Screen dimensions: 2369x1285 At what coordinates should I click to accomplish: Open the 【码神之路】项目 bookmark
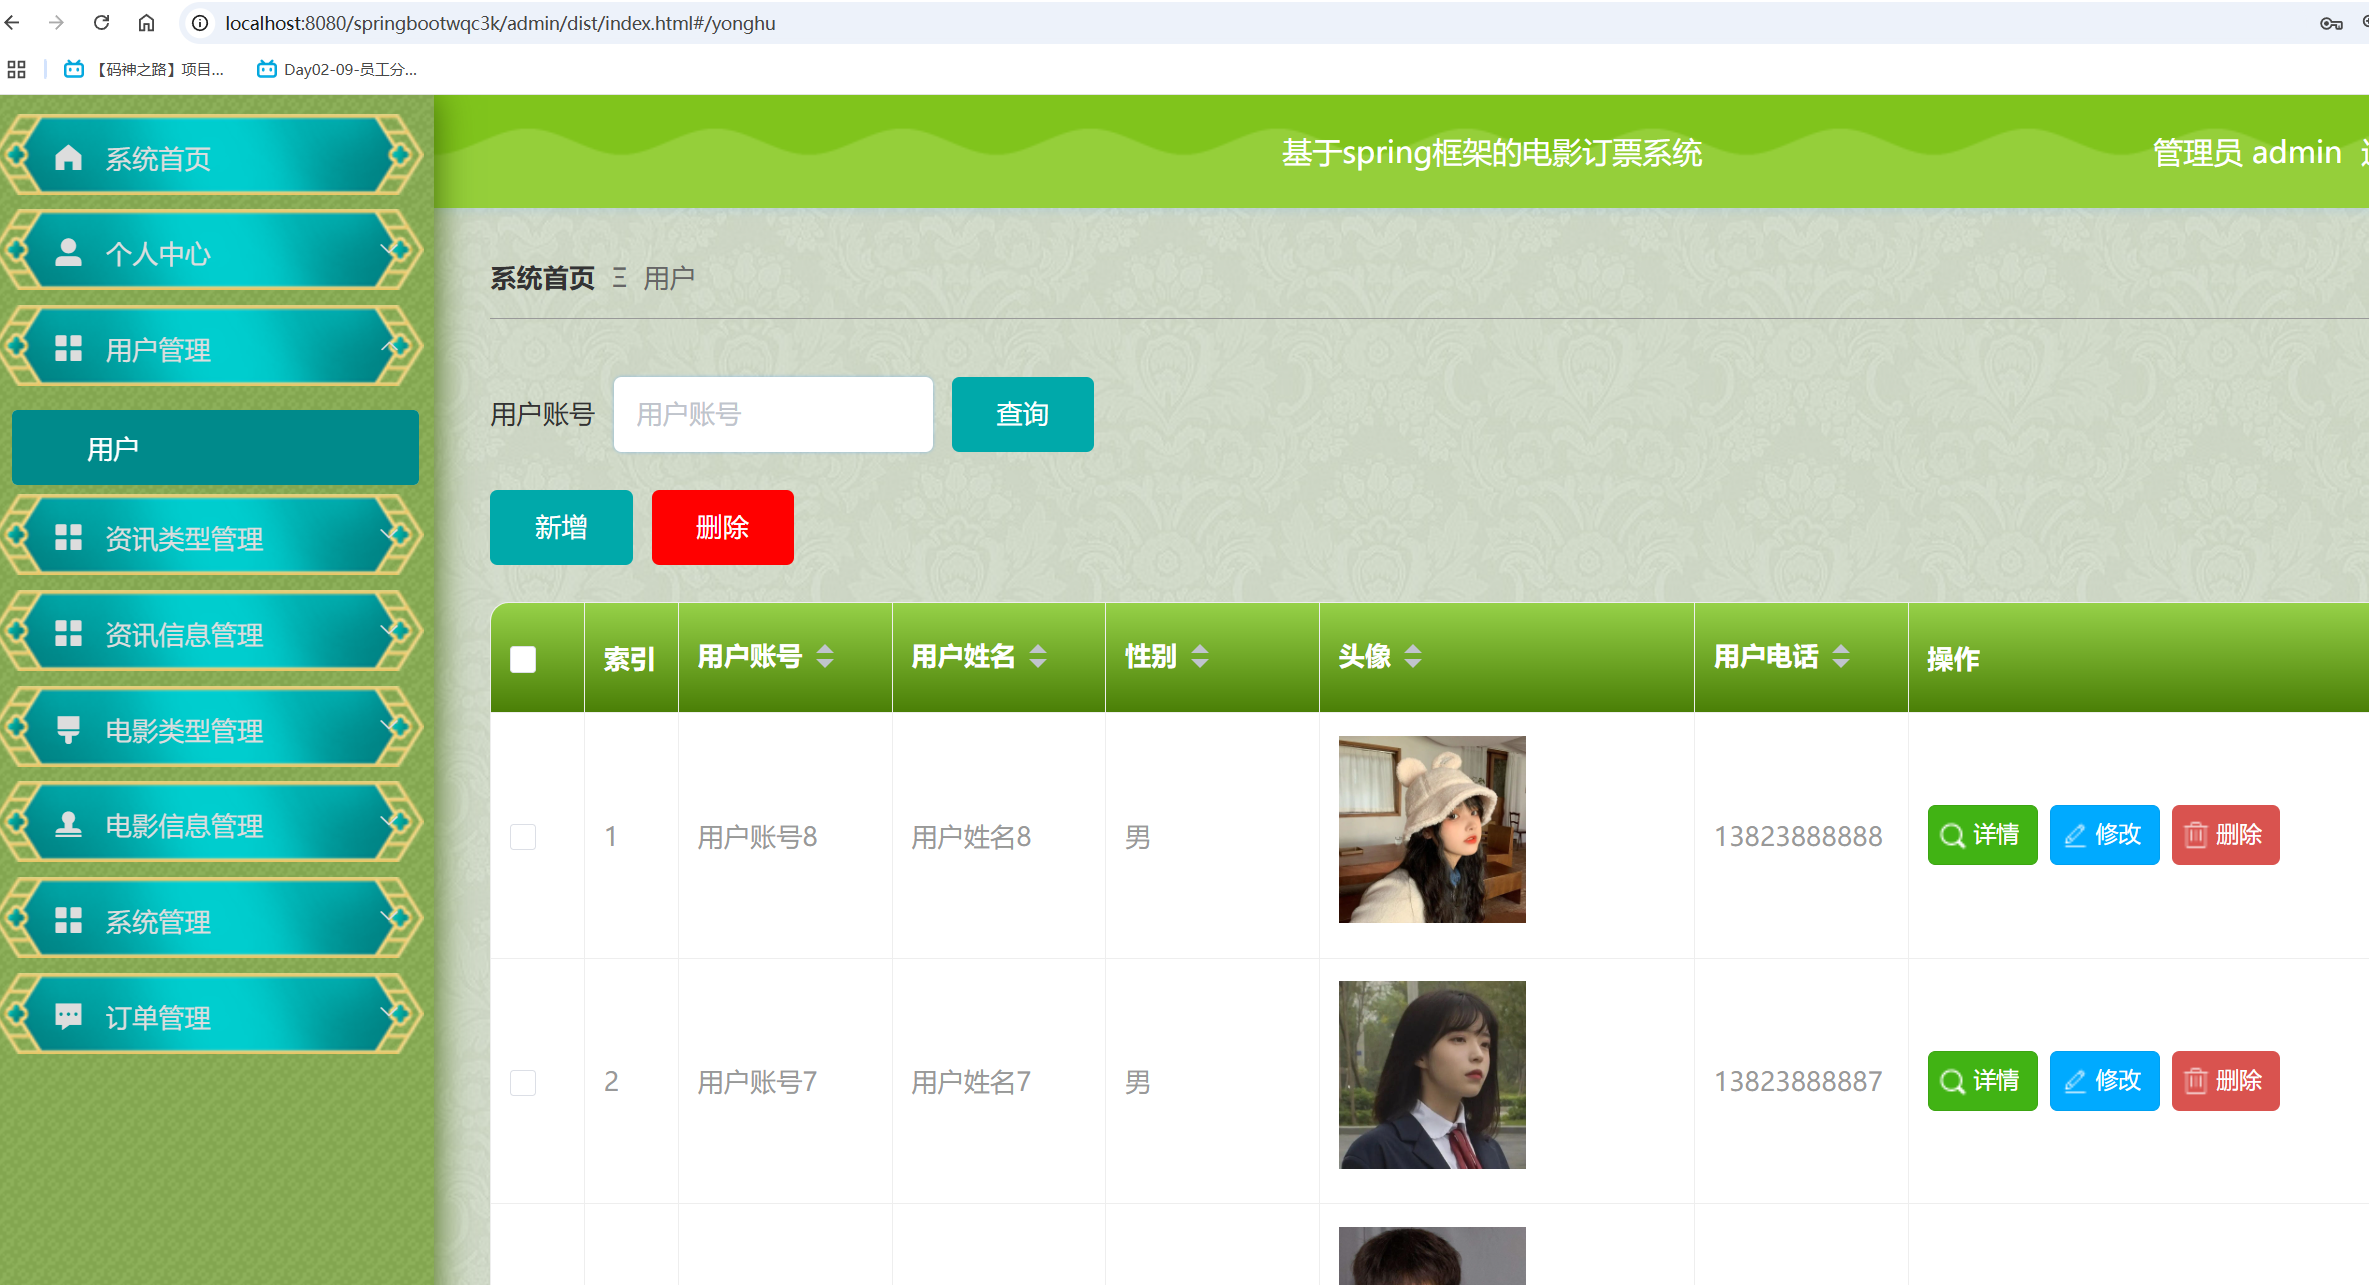coord(144,69)
